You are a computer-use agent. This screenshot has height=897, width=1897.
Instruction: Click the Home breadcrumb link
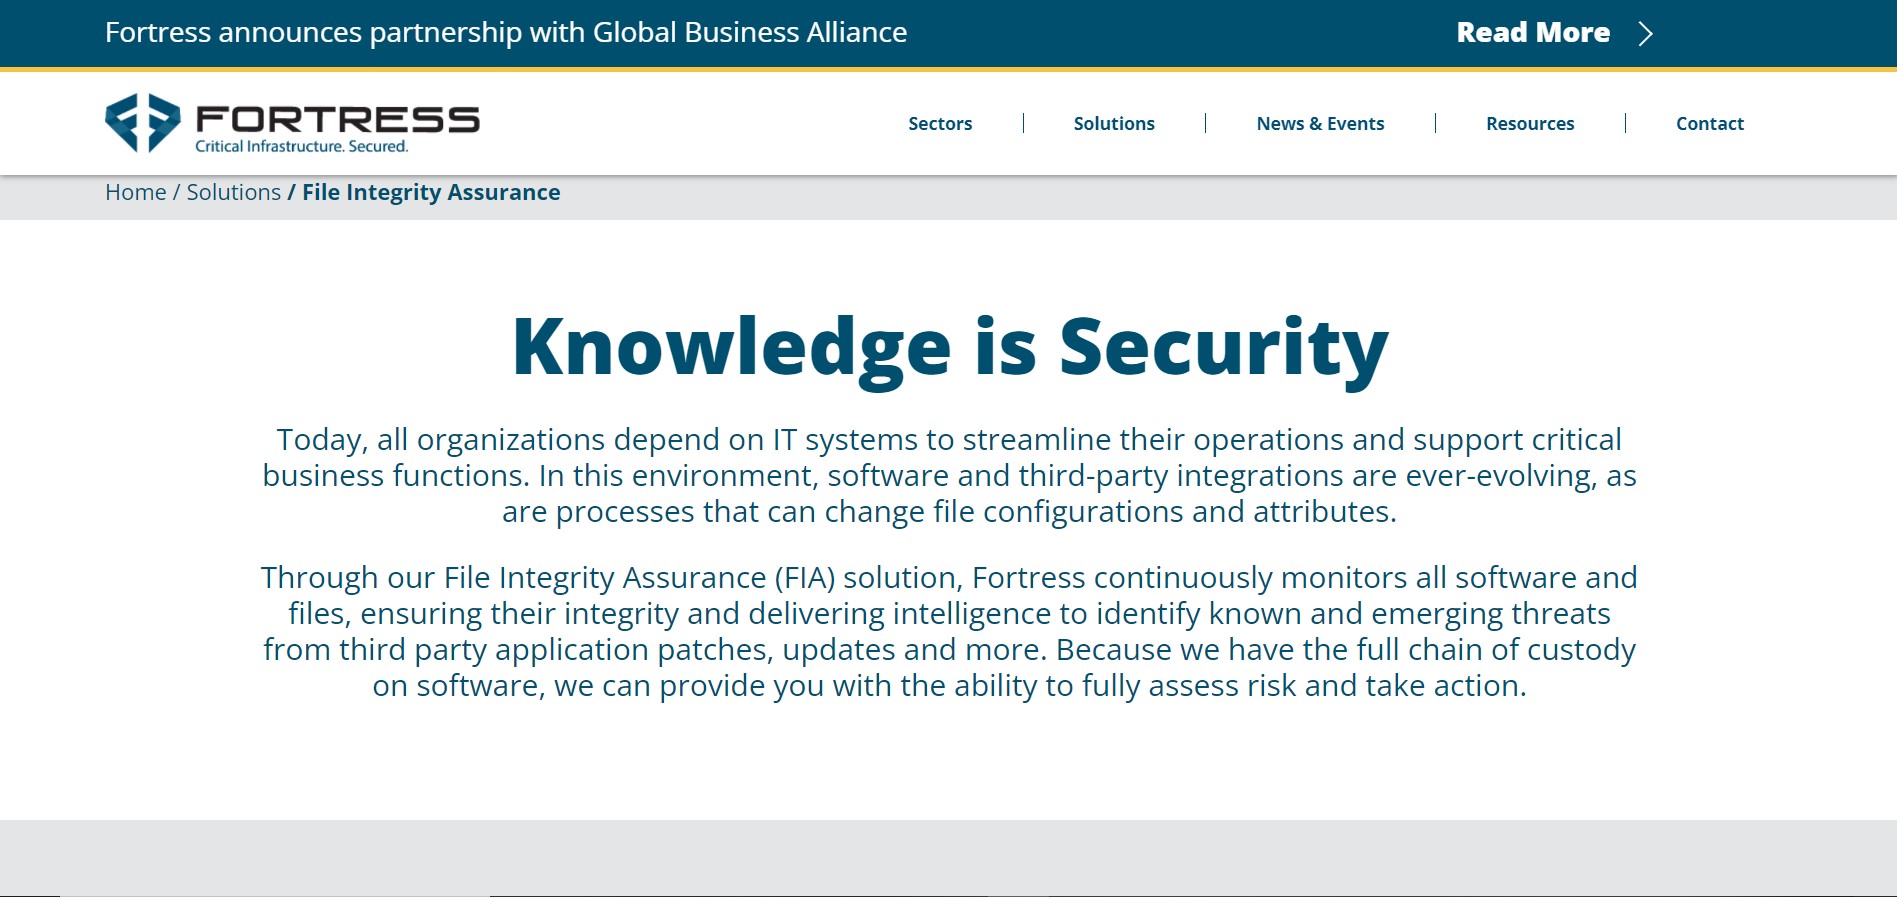[136, 192]
